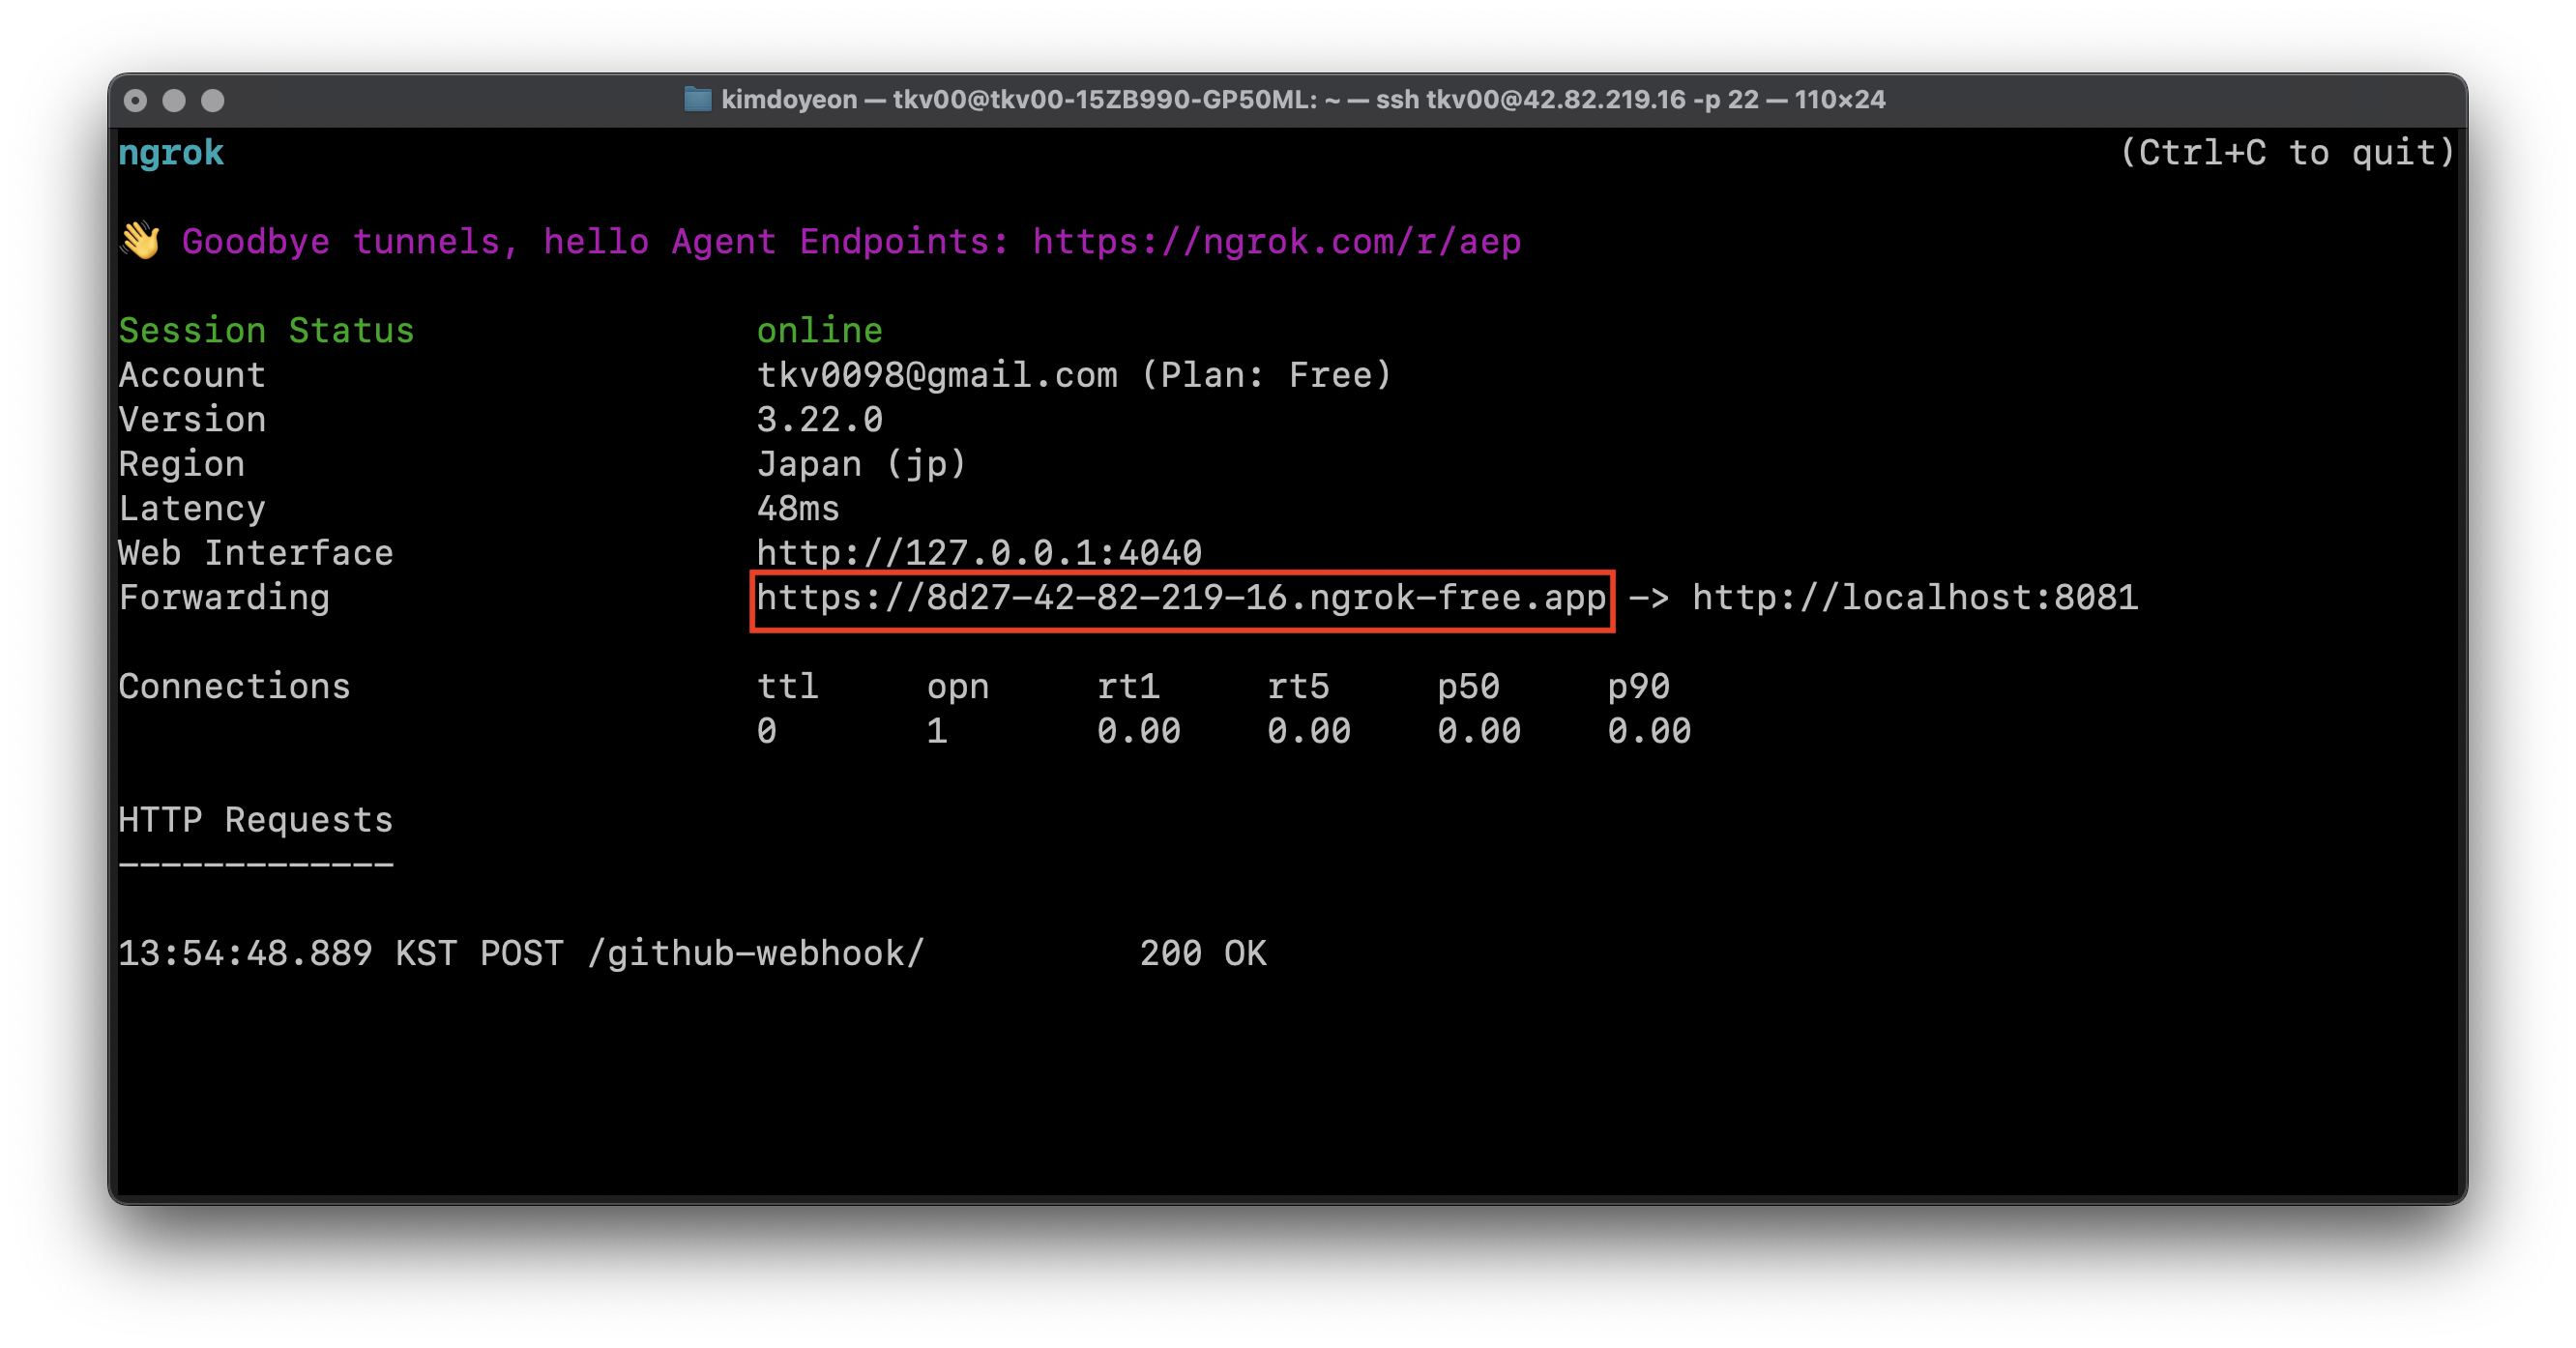Click the '200 OK' response status
The width and height of the screenshot is (2576, 1348).
click(x=1203, y=953)
